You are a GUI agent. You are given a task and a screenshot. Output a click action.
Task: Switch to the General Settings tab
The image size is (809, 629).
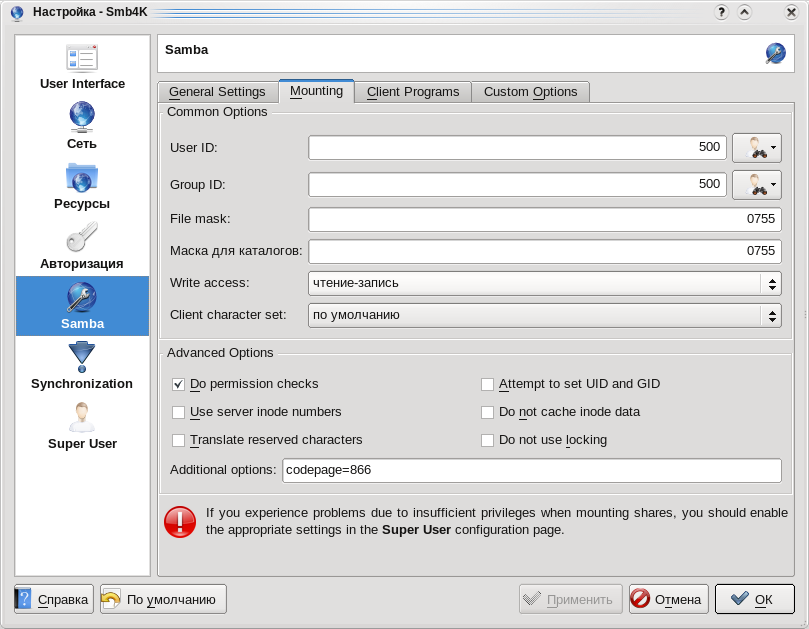point(217,92)
